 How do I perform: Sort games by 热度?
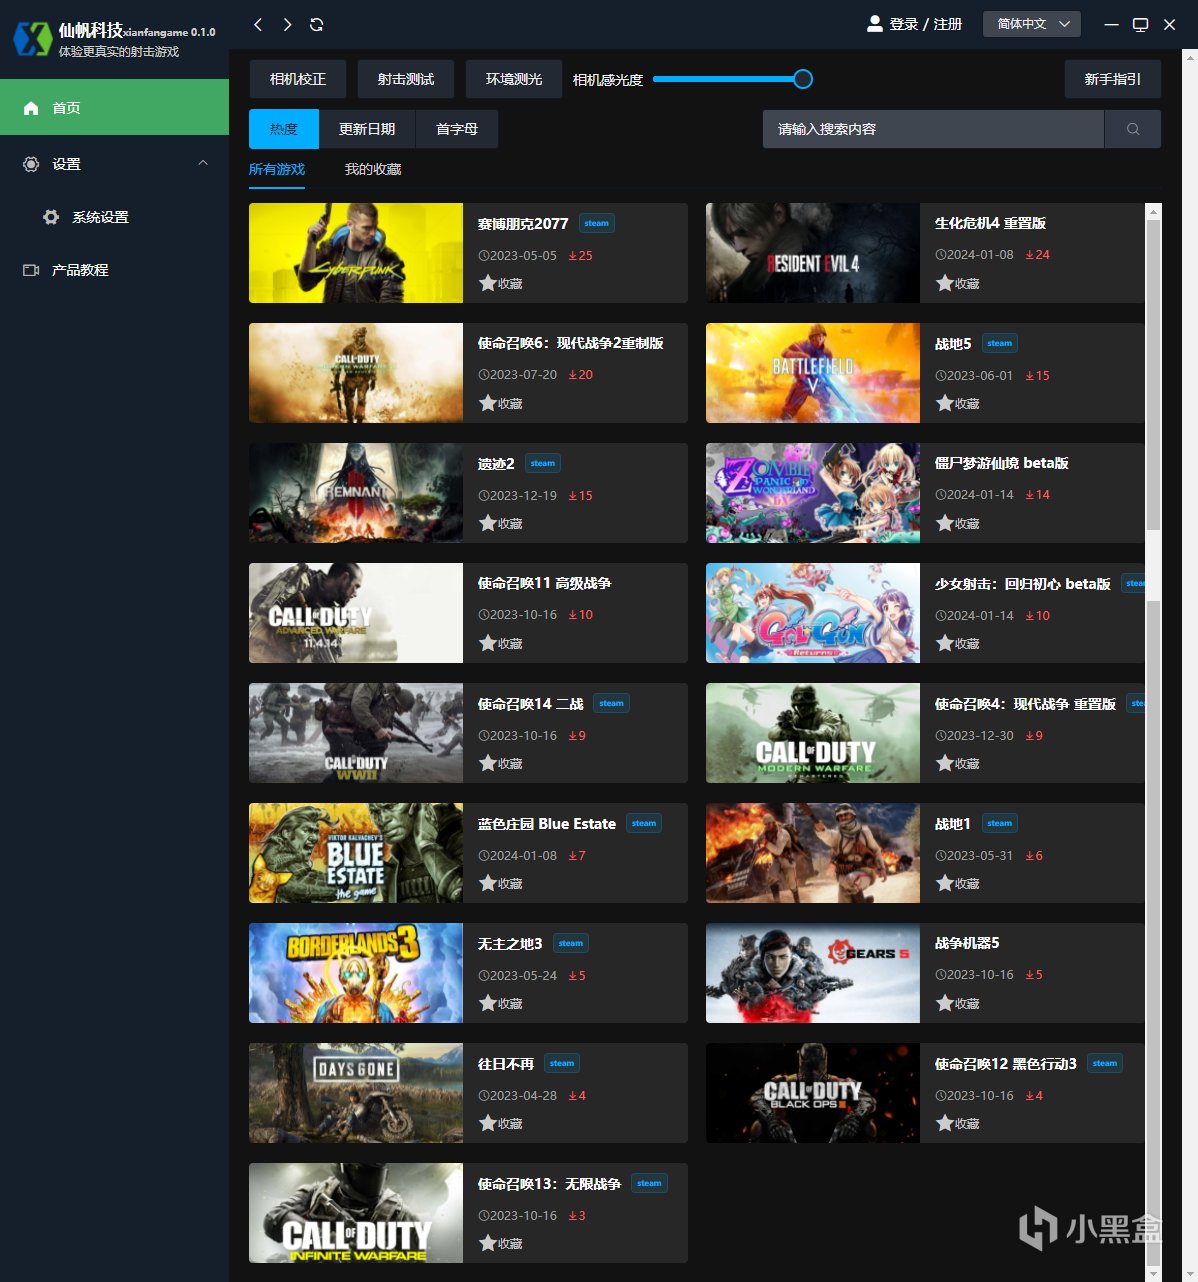coord(284,129)
